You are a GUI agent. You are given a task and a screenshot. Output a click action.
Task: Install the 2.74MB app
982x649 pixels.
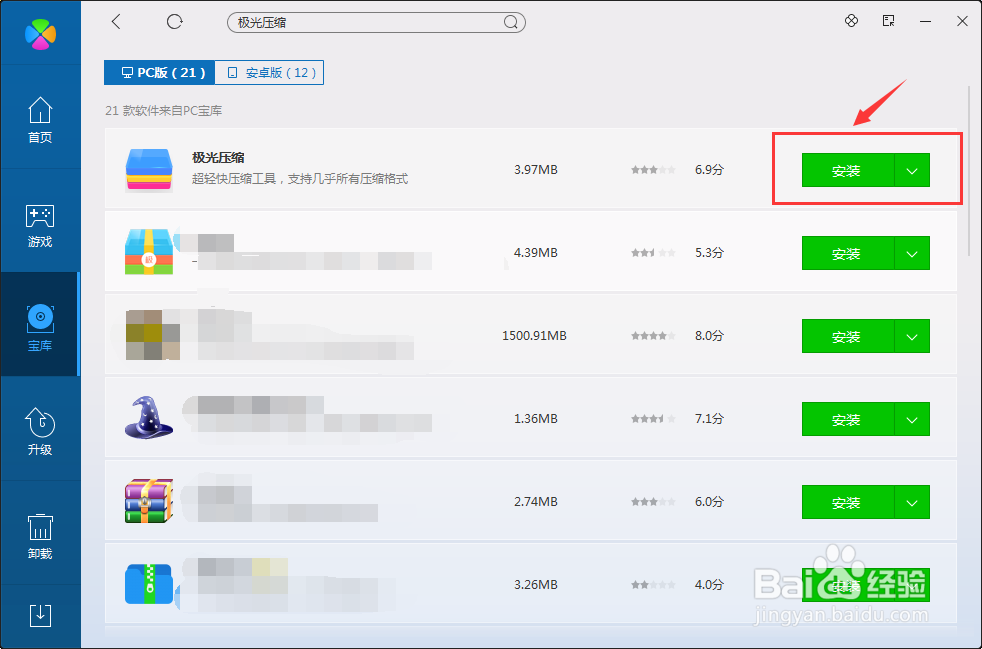pos(848,502)
